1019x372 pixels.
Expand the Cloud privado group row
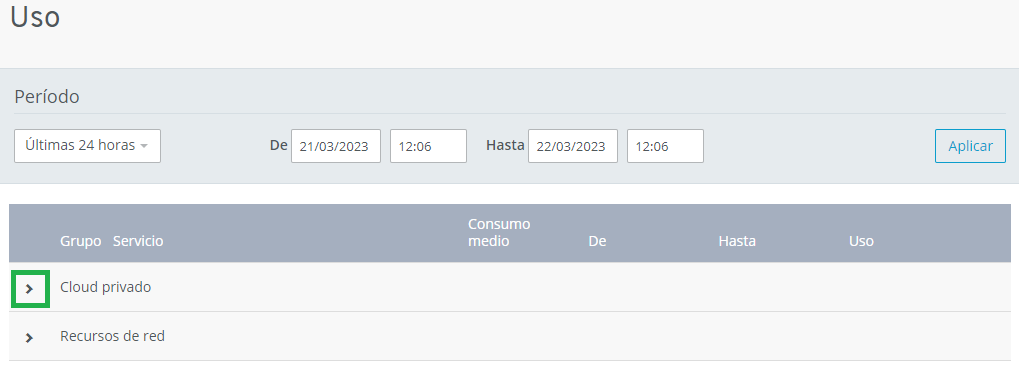(30, 289)
